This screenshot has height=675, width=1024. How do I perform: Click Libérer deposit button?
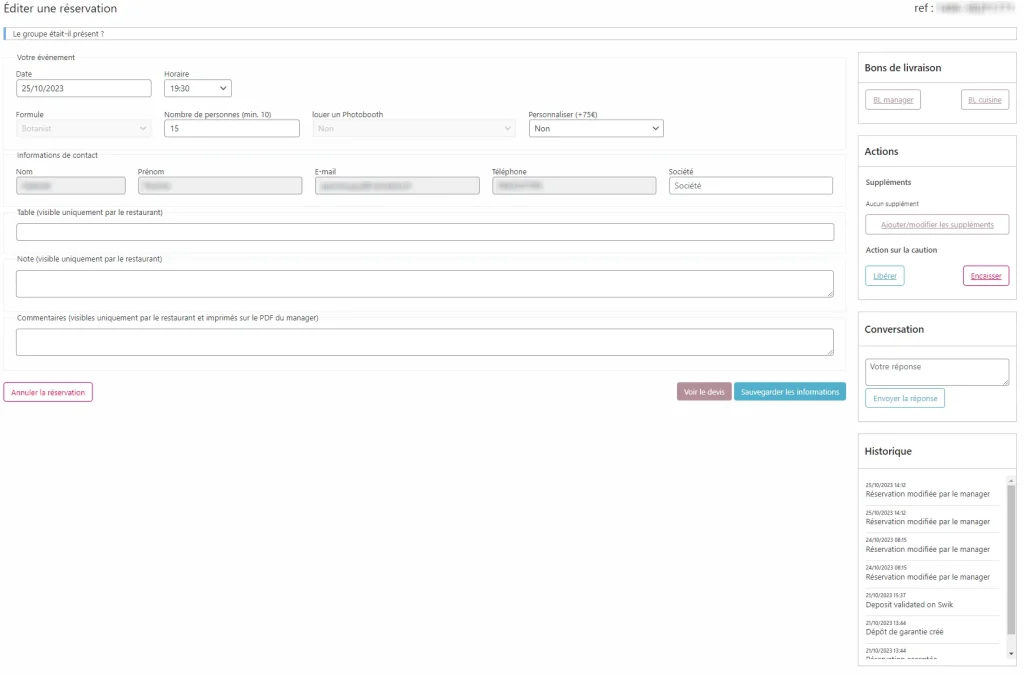tap(885, 276)
